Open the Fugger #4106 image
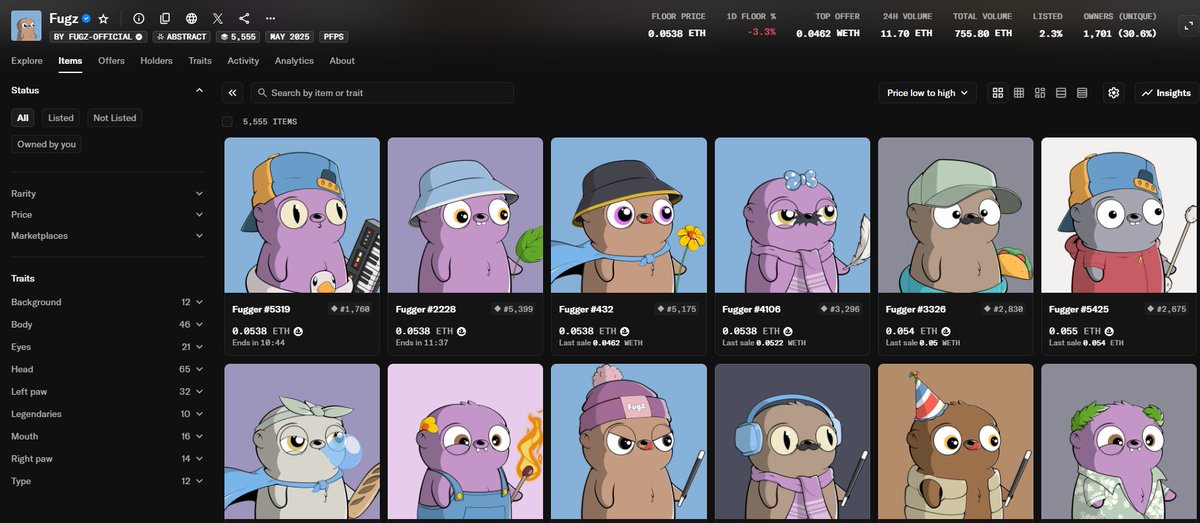1200x523 pixels. 792,215
